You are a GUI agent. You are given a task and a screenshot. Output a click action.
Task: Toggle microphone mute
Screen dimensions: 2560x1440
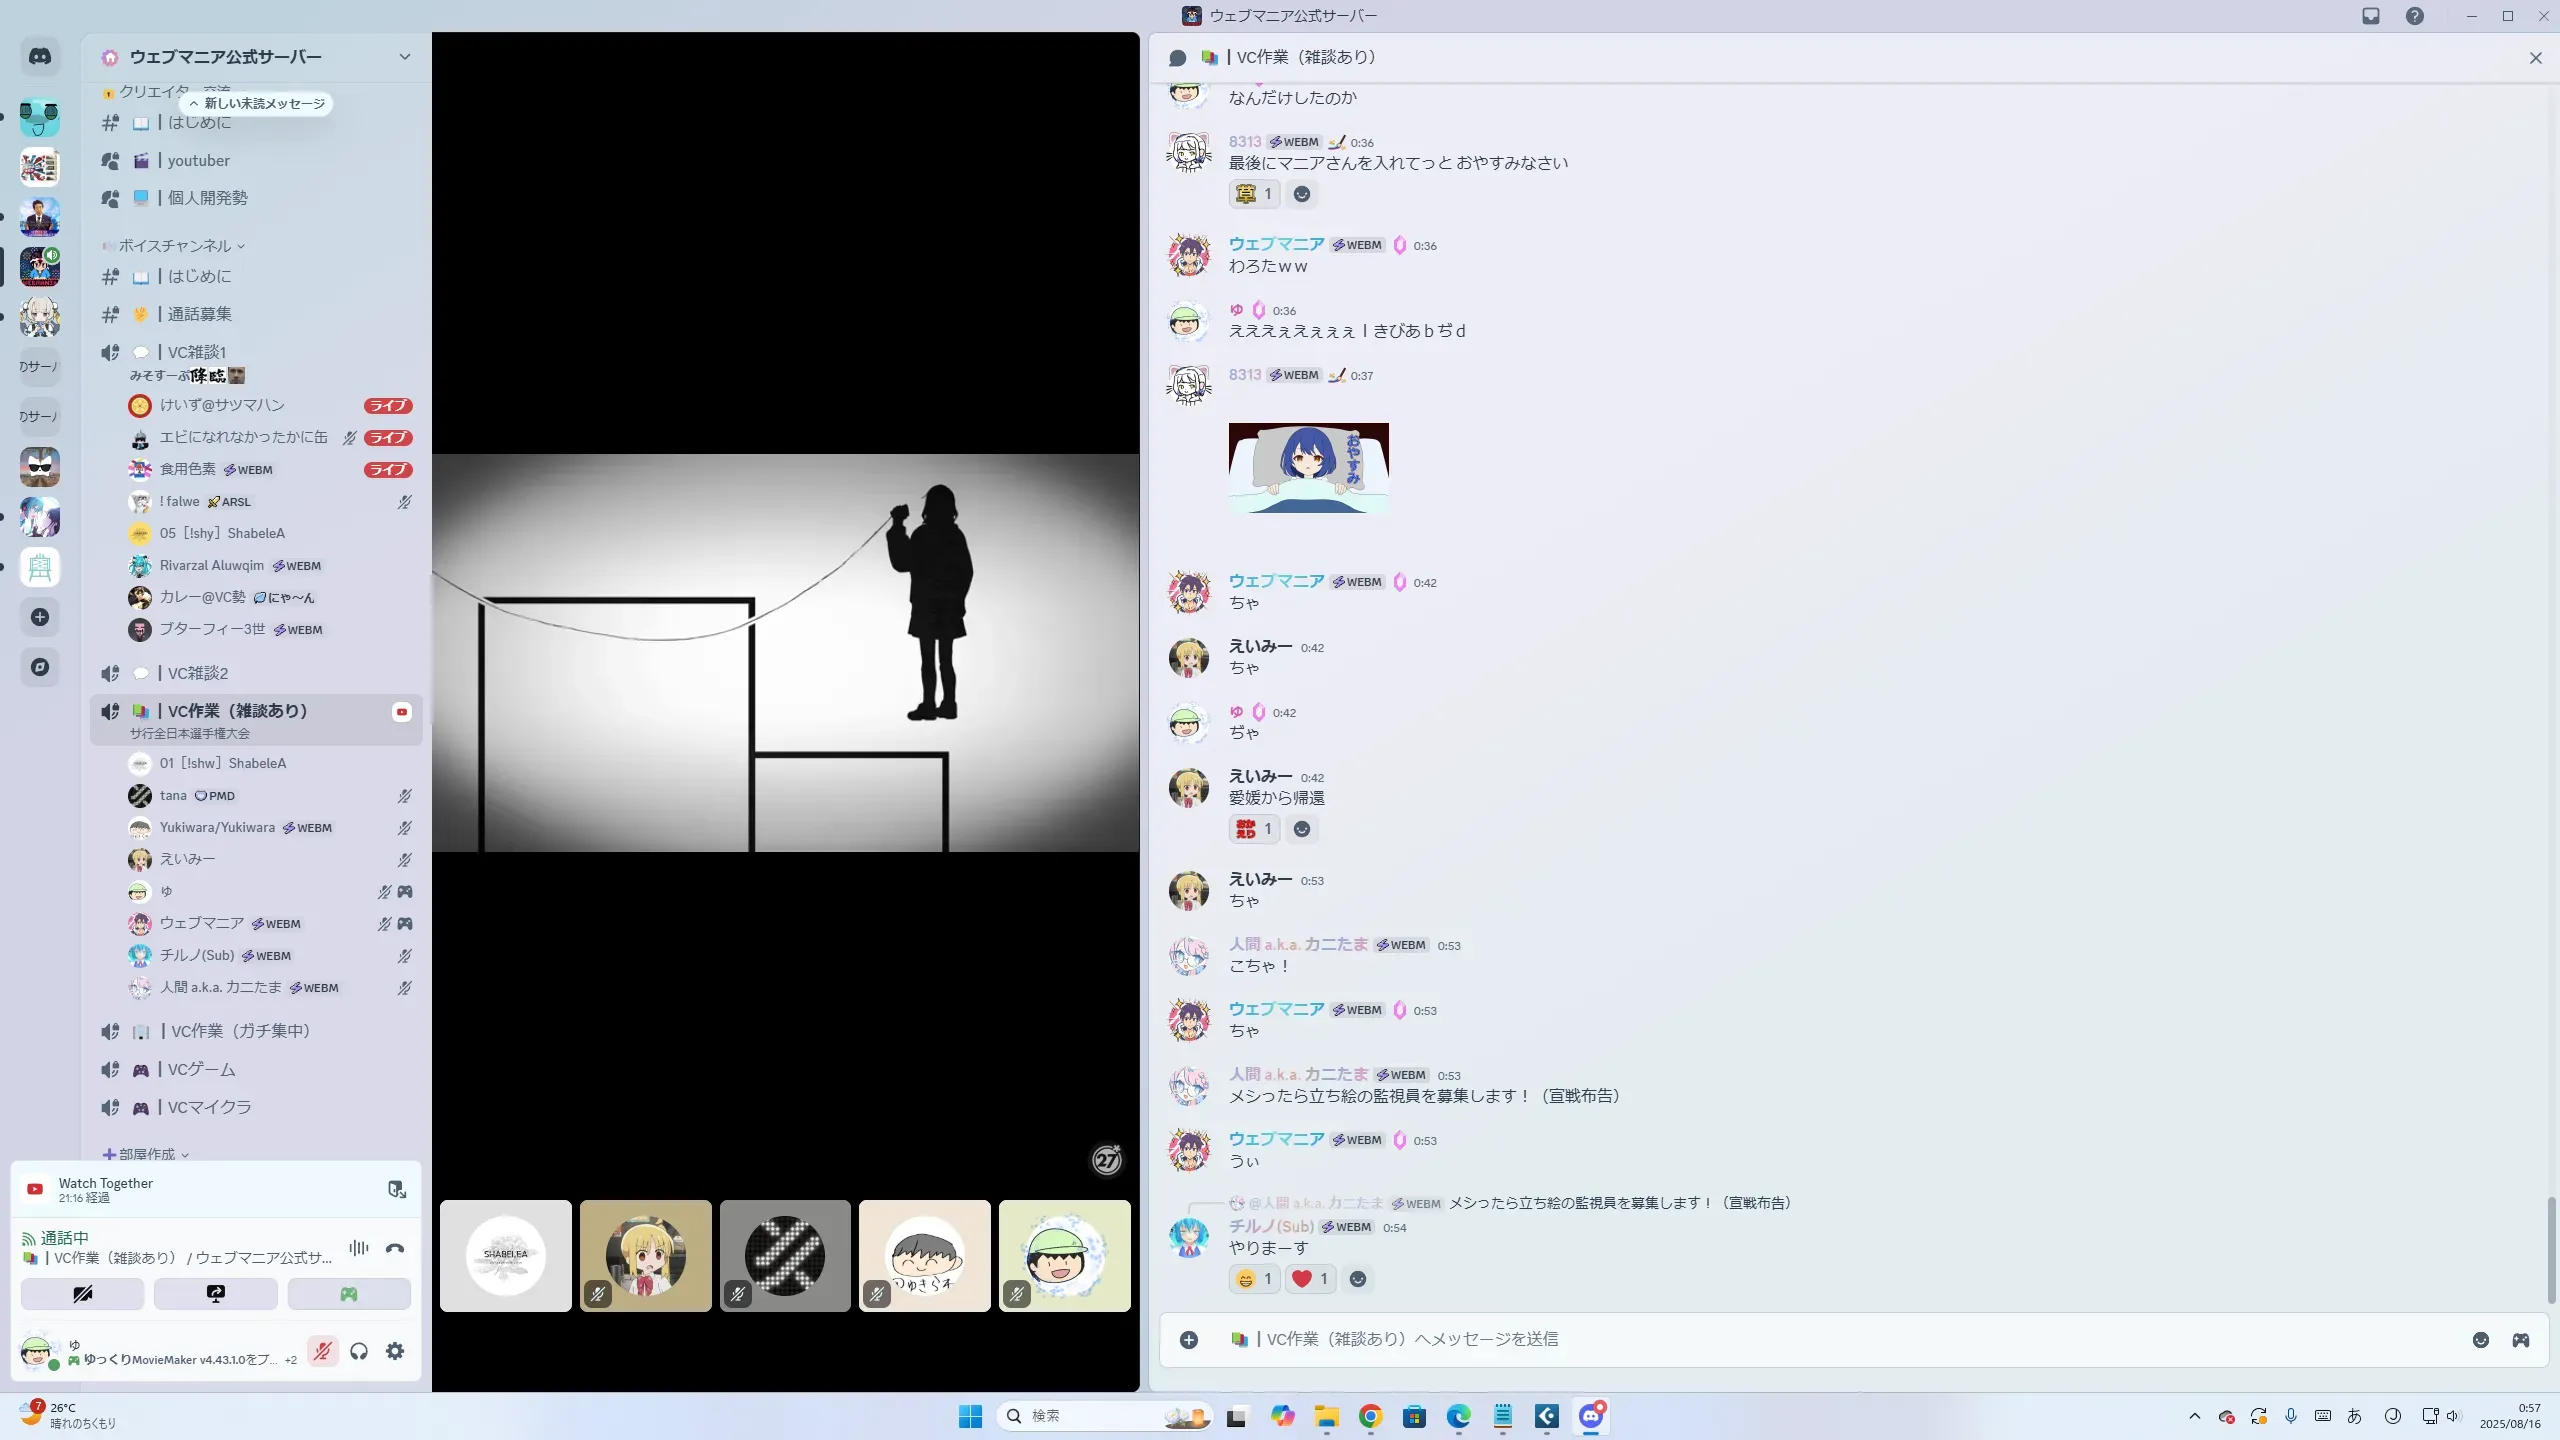coord(322,1351)
